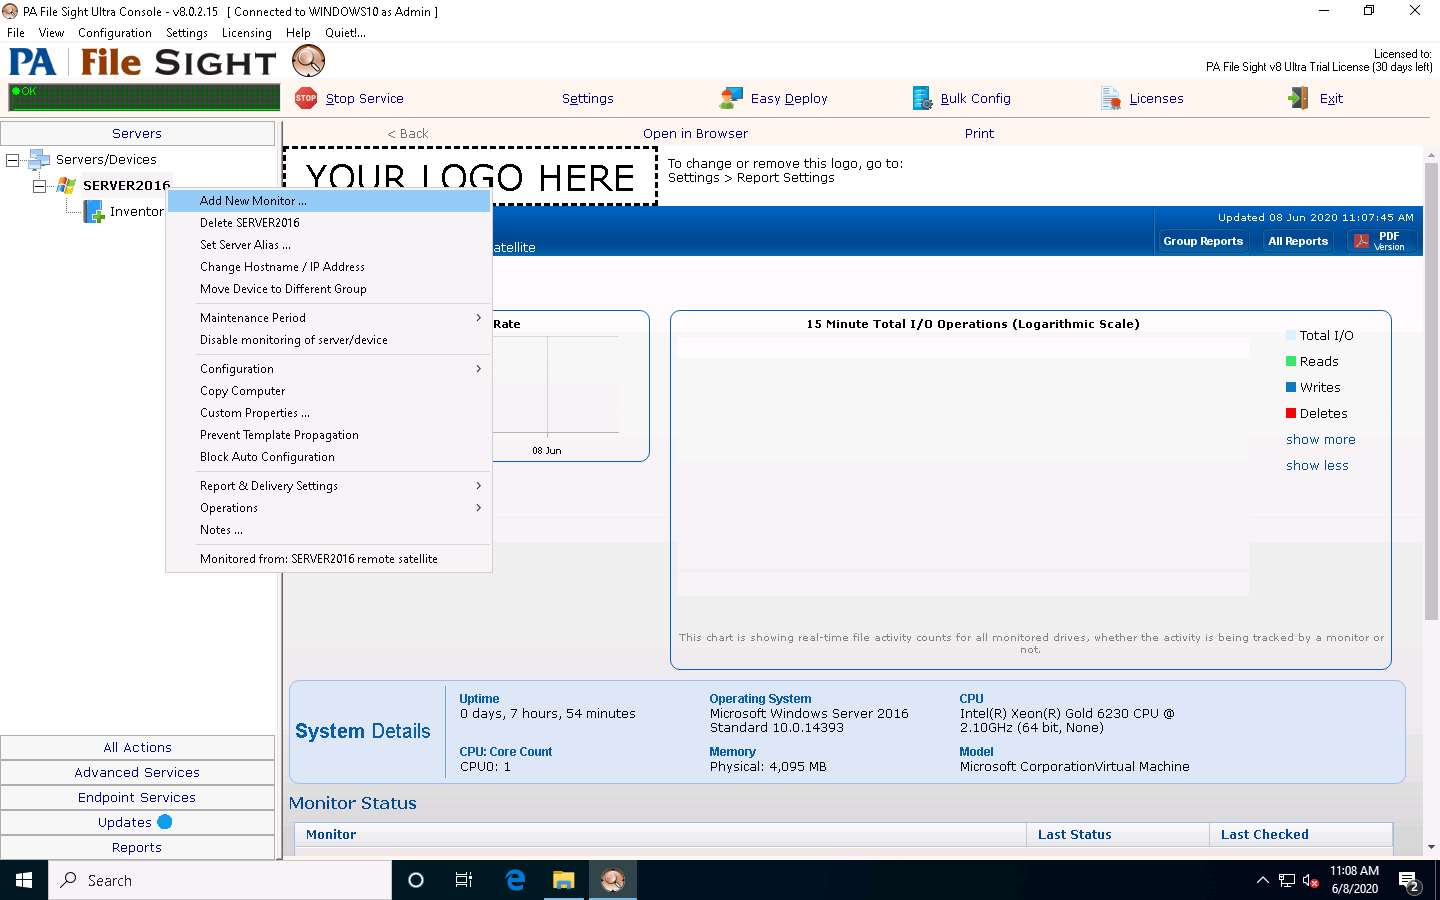Open the File menu
This screenshot has height=900, width=1440.
click(16, 33)
